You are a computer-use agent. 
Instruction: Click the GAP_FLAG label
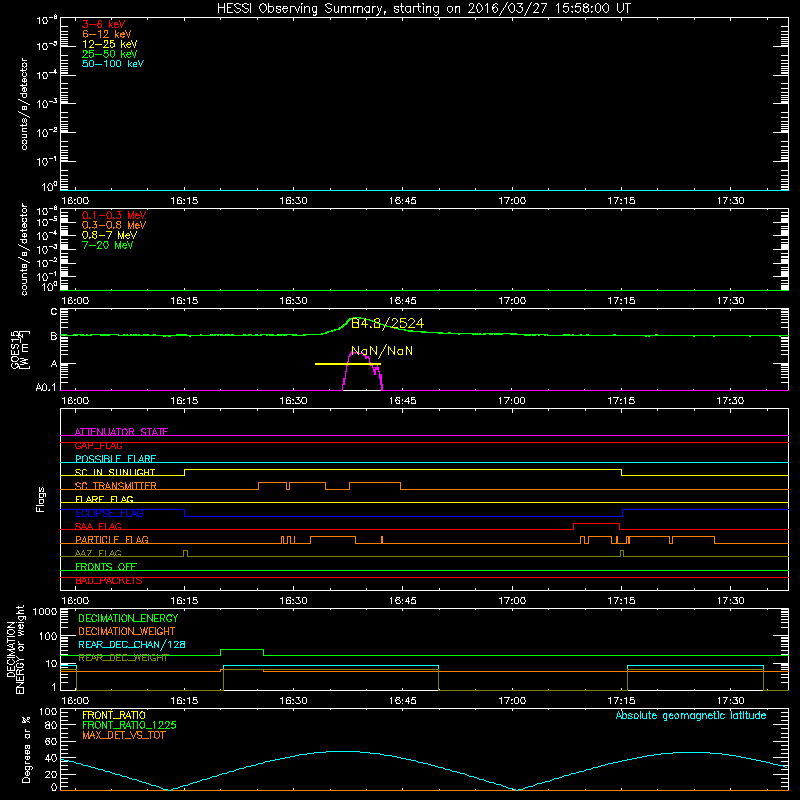[x=98, y=445]
